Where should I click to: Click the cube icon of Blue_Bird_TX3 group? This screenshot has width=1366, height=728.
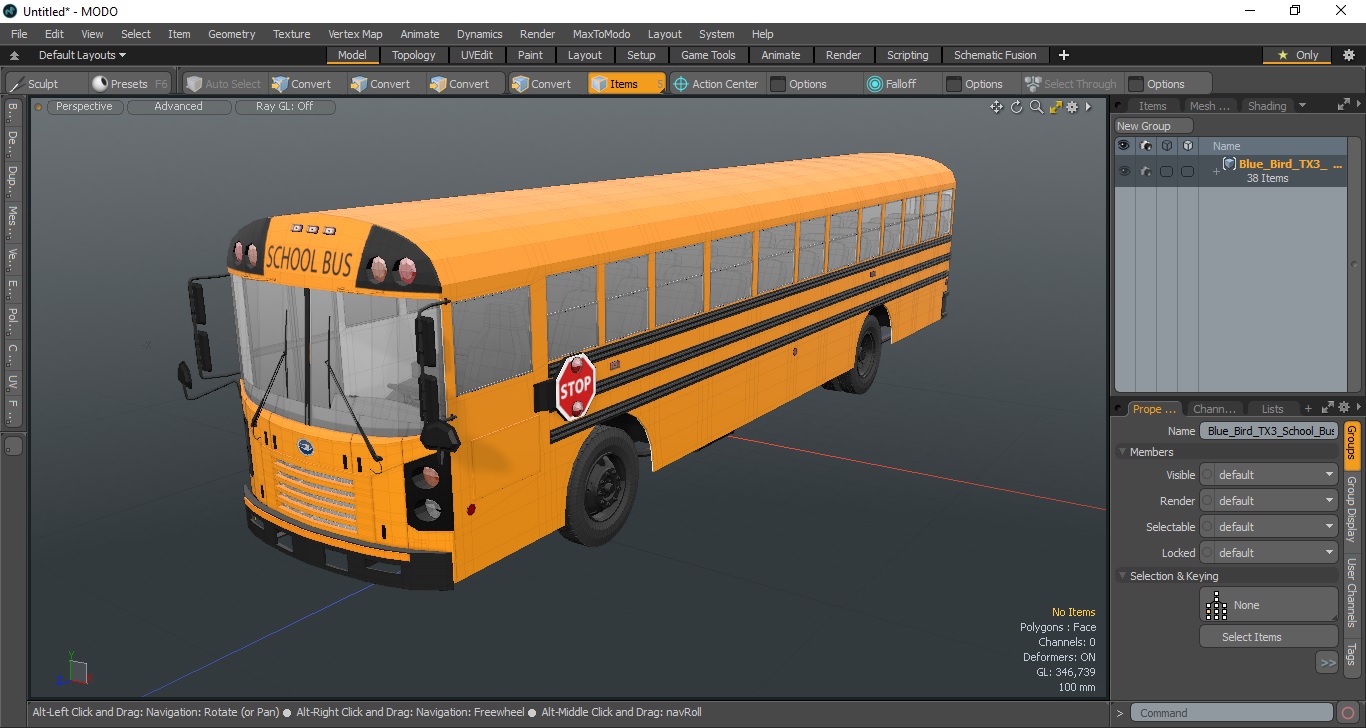[1230, 164]
